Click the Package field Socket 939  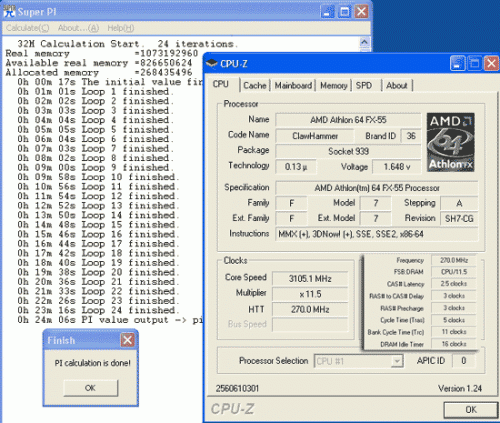(348, 151)
